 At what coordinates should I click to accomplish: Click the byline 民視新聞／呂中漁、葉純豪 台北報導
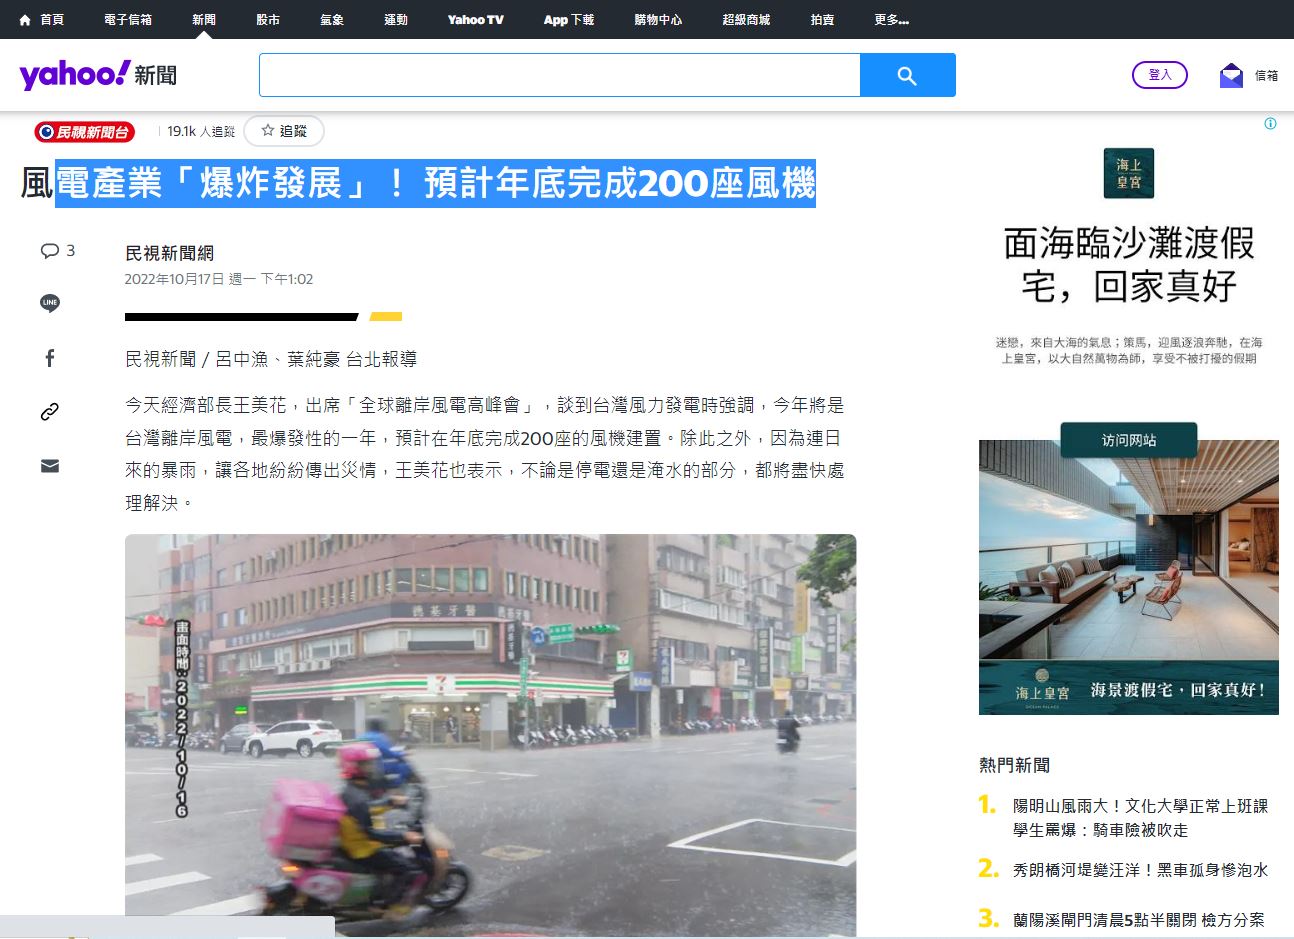pos(271,359)
